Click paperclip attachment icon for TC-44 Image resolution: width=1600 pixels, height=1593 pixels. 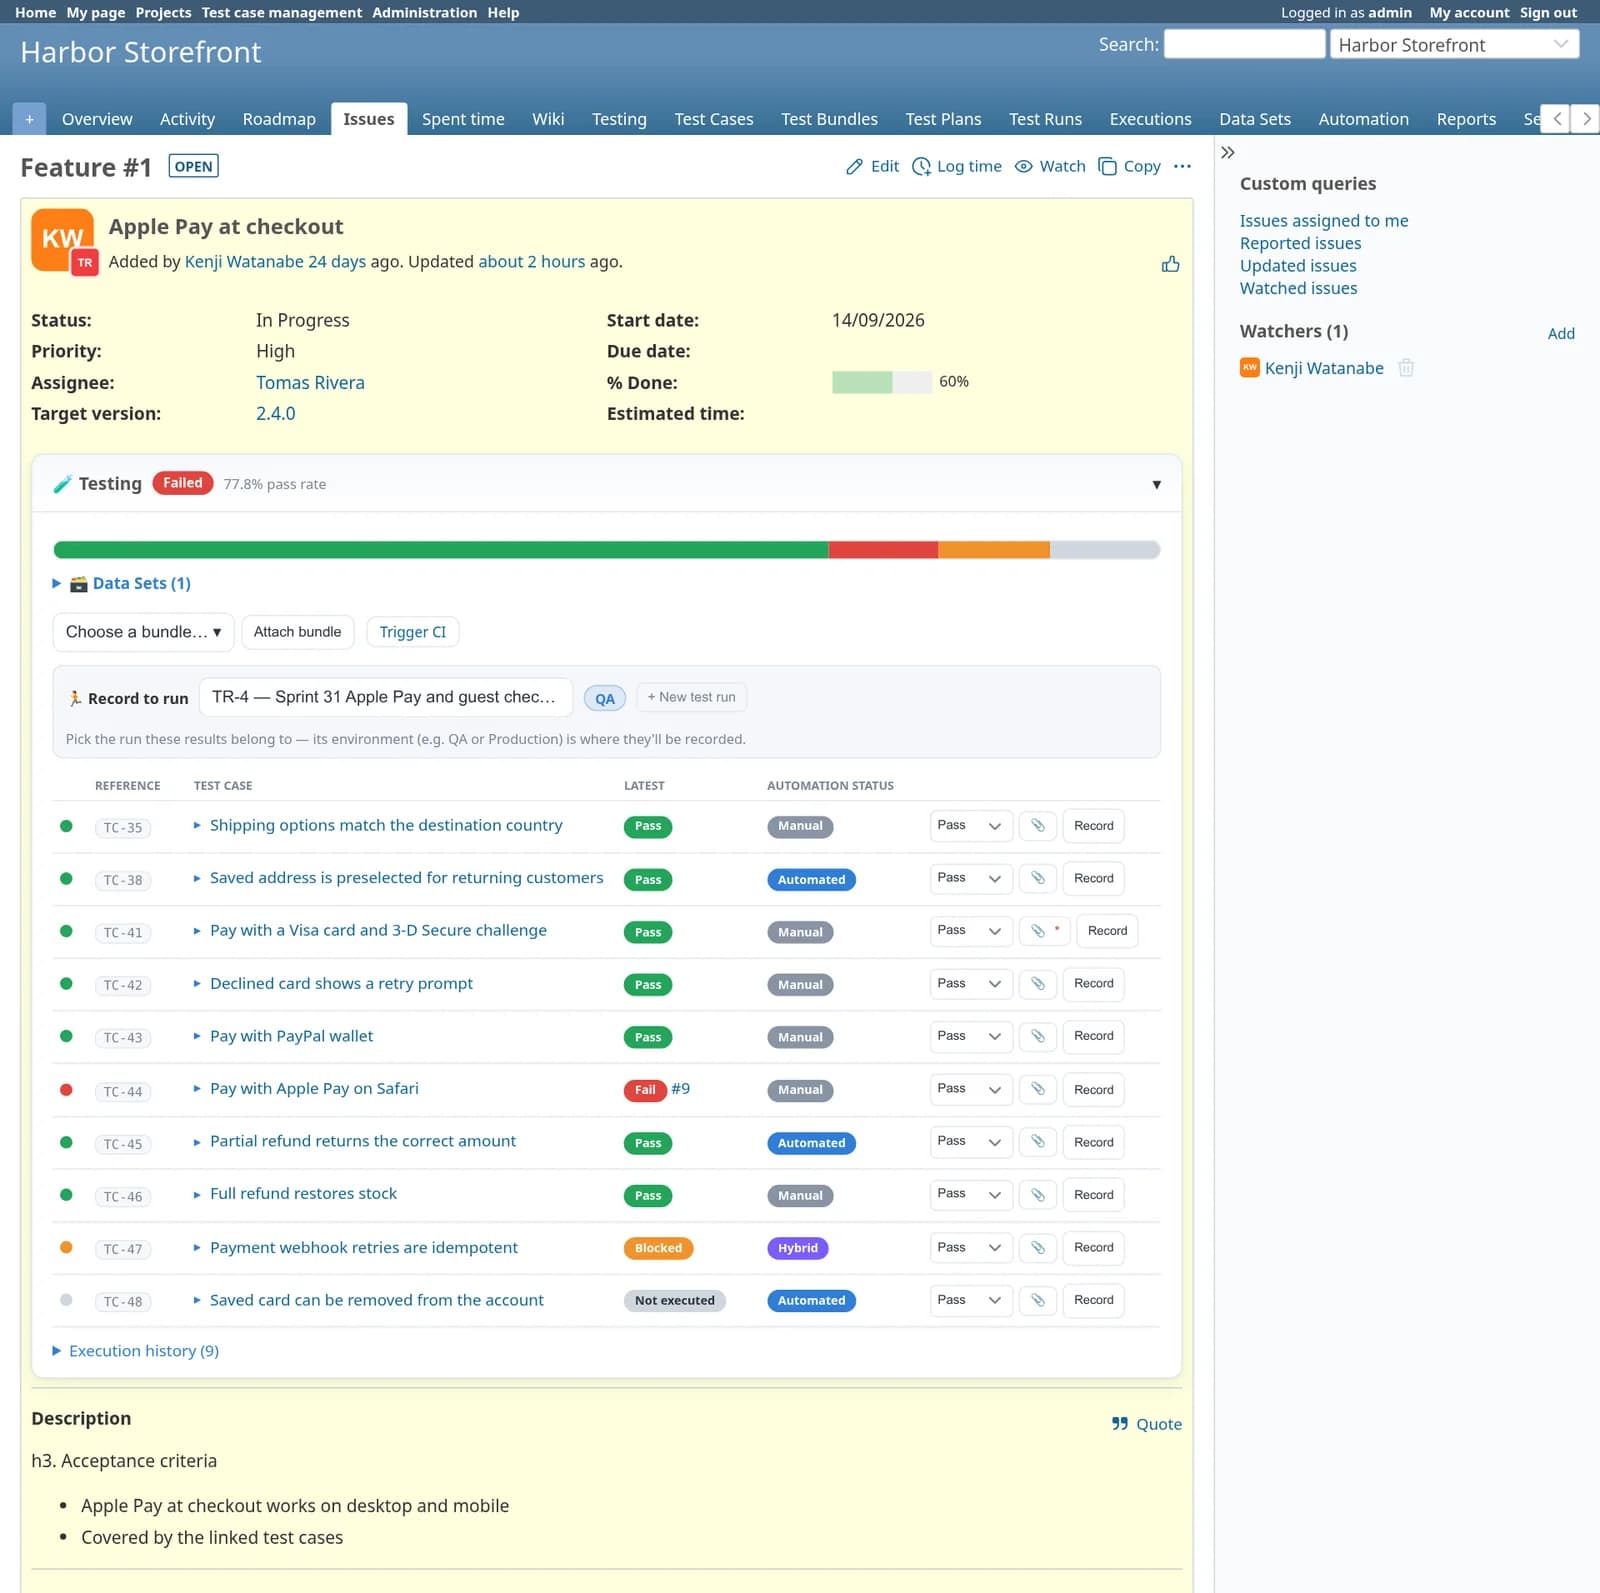point(1038,1089)
